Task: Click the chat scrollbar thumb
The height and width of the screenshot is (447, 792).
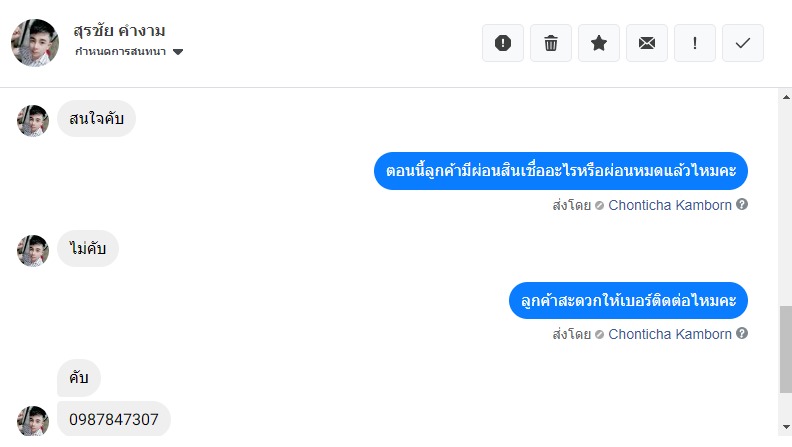Action: 785,349
